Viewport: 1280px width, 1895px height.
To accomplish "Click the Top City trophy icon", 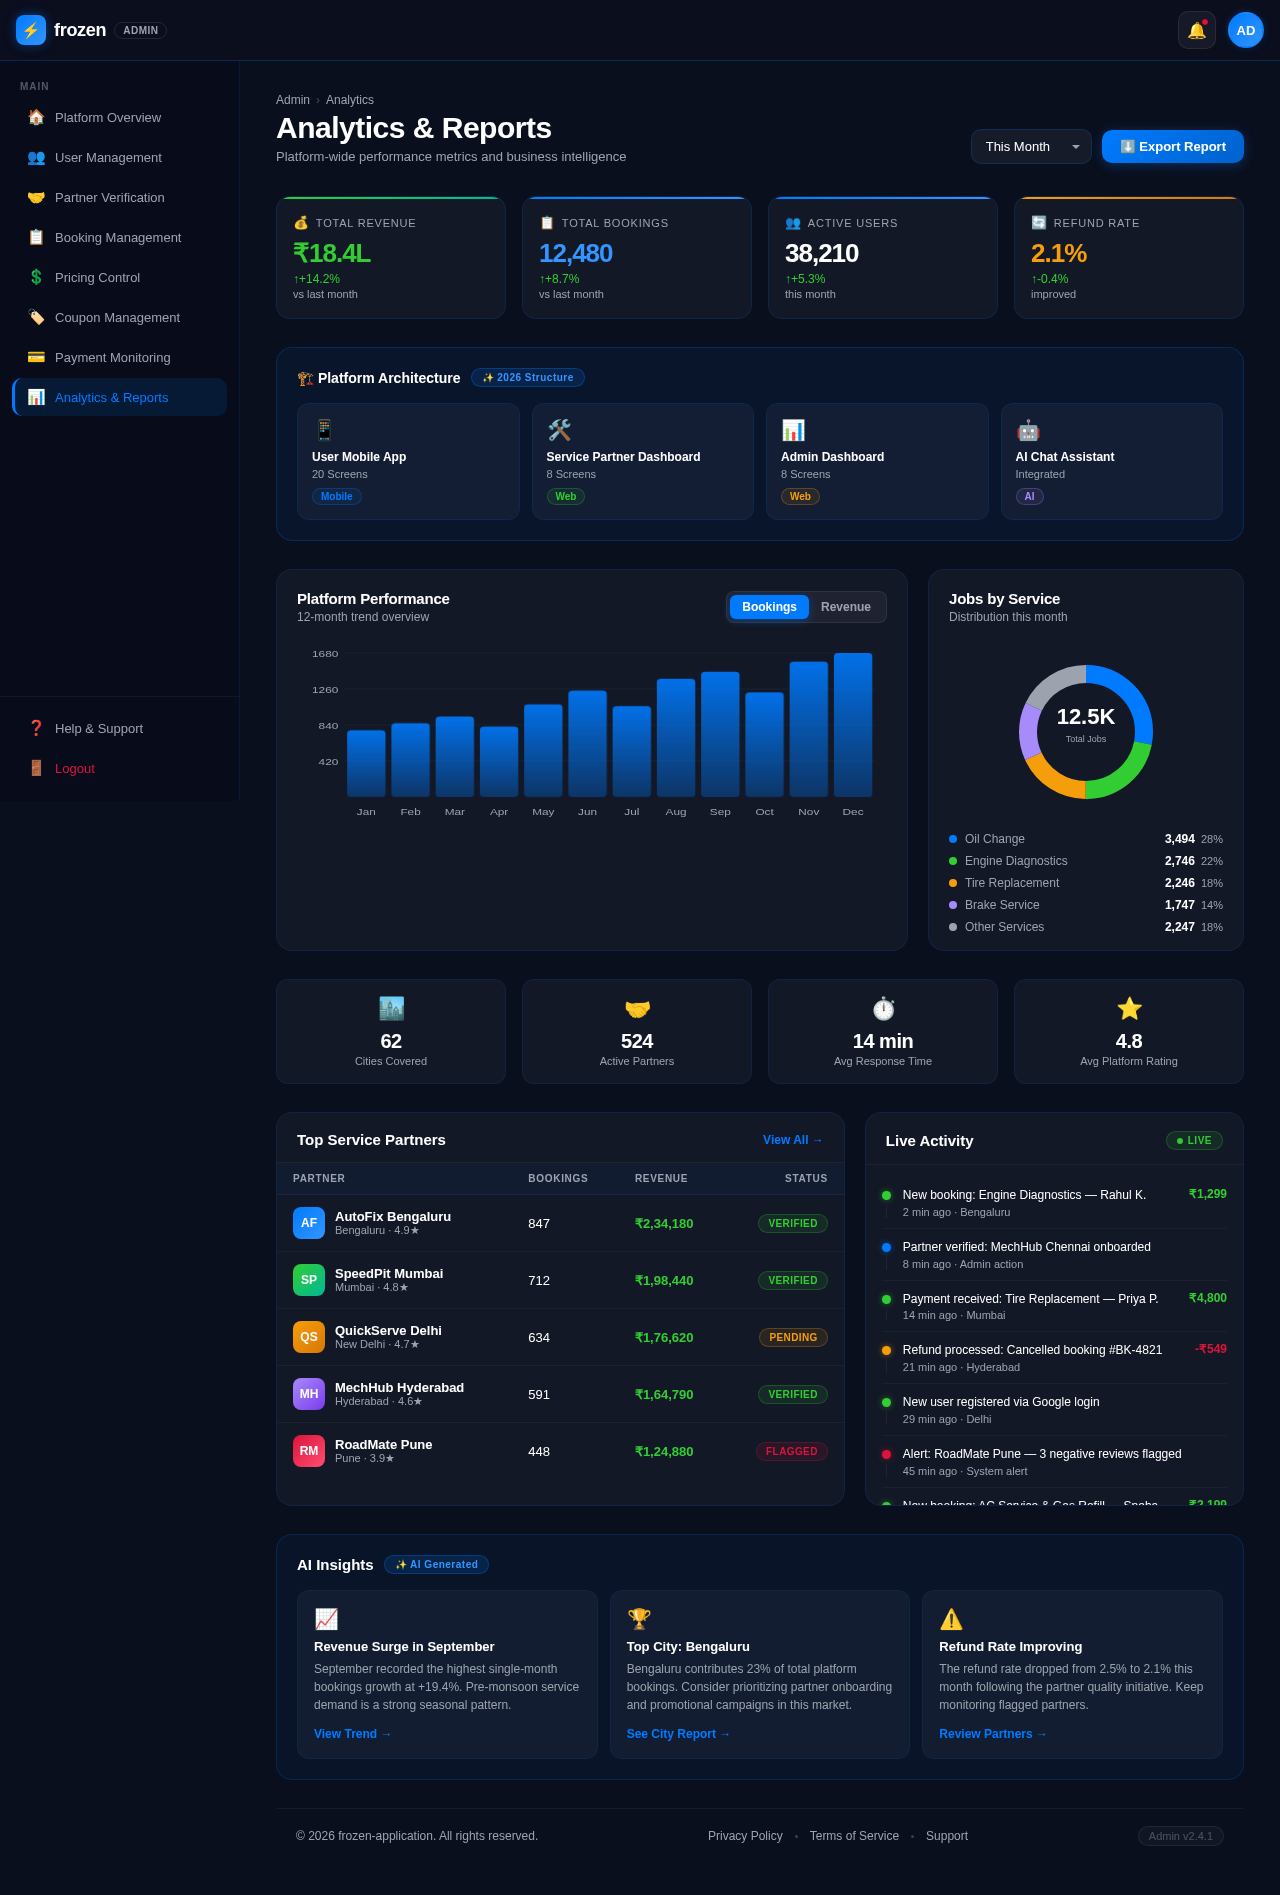I will tap(639, 1619).
